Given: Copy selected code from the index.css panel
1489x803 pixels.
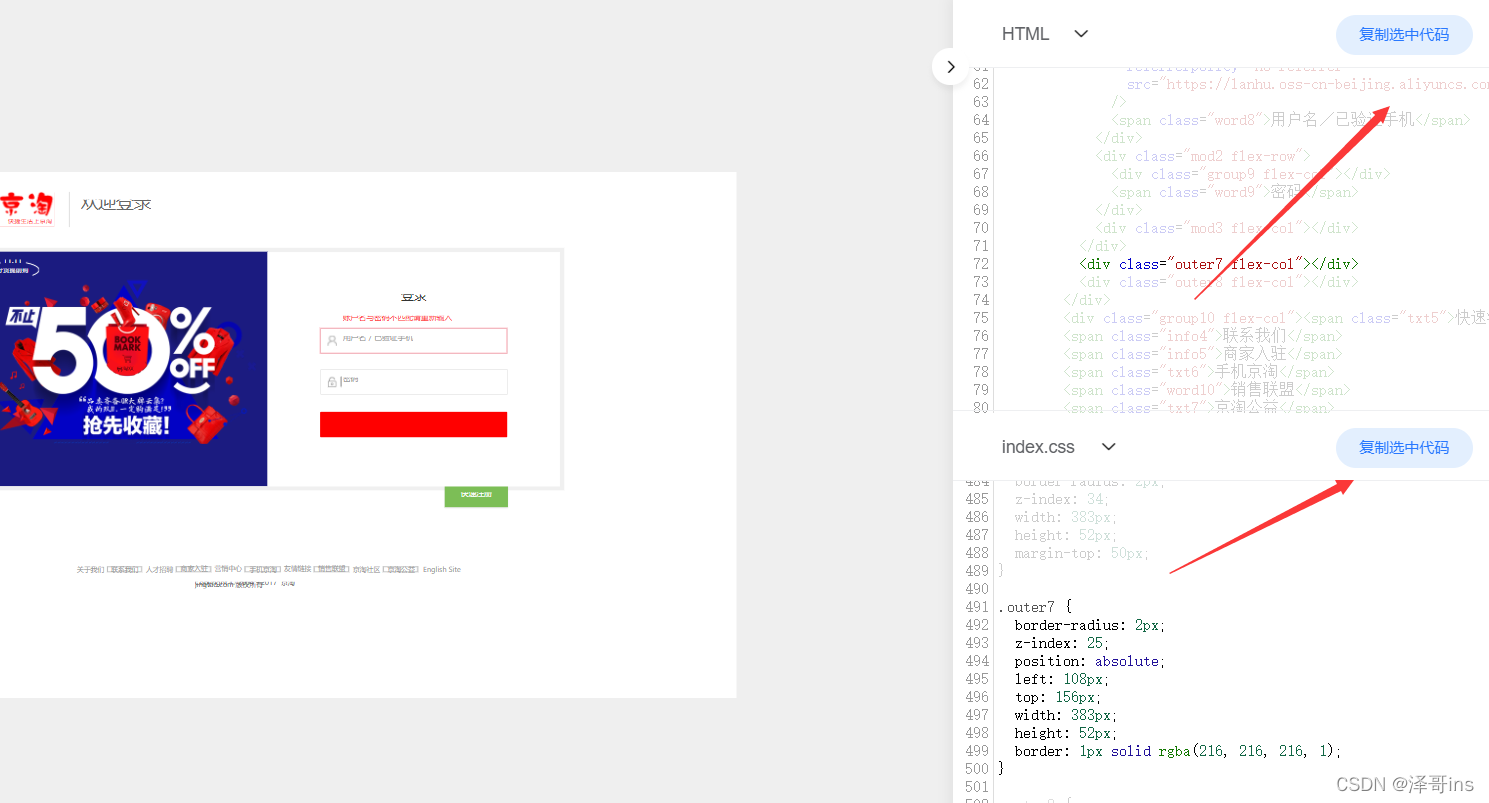Looking at the screenshot, I should (1404, 448).
